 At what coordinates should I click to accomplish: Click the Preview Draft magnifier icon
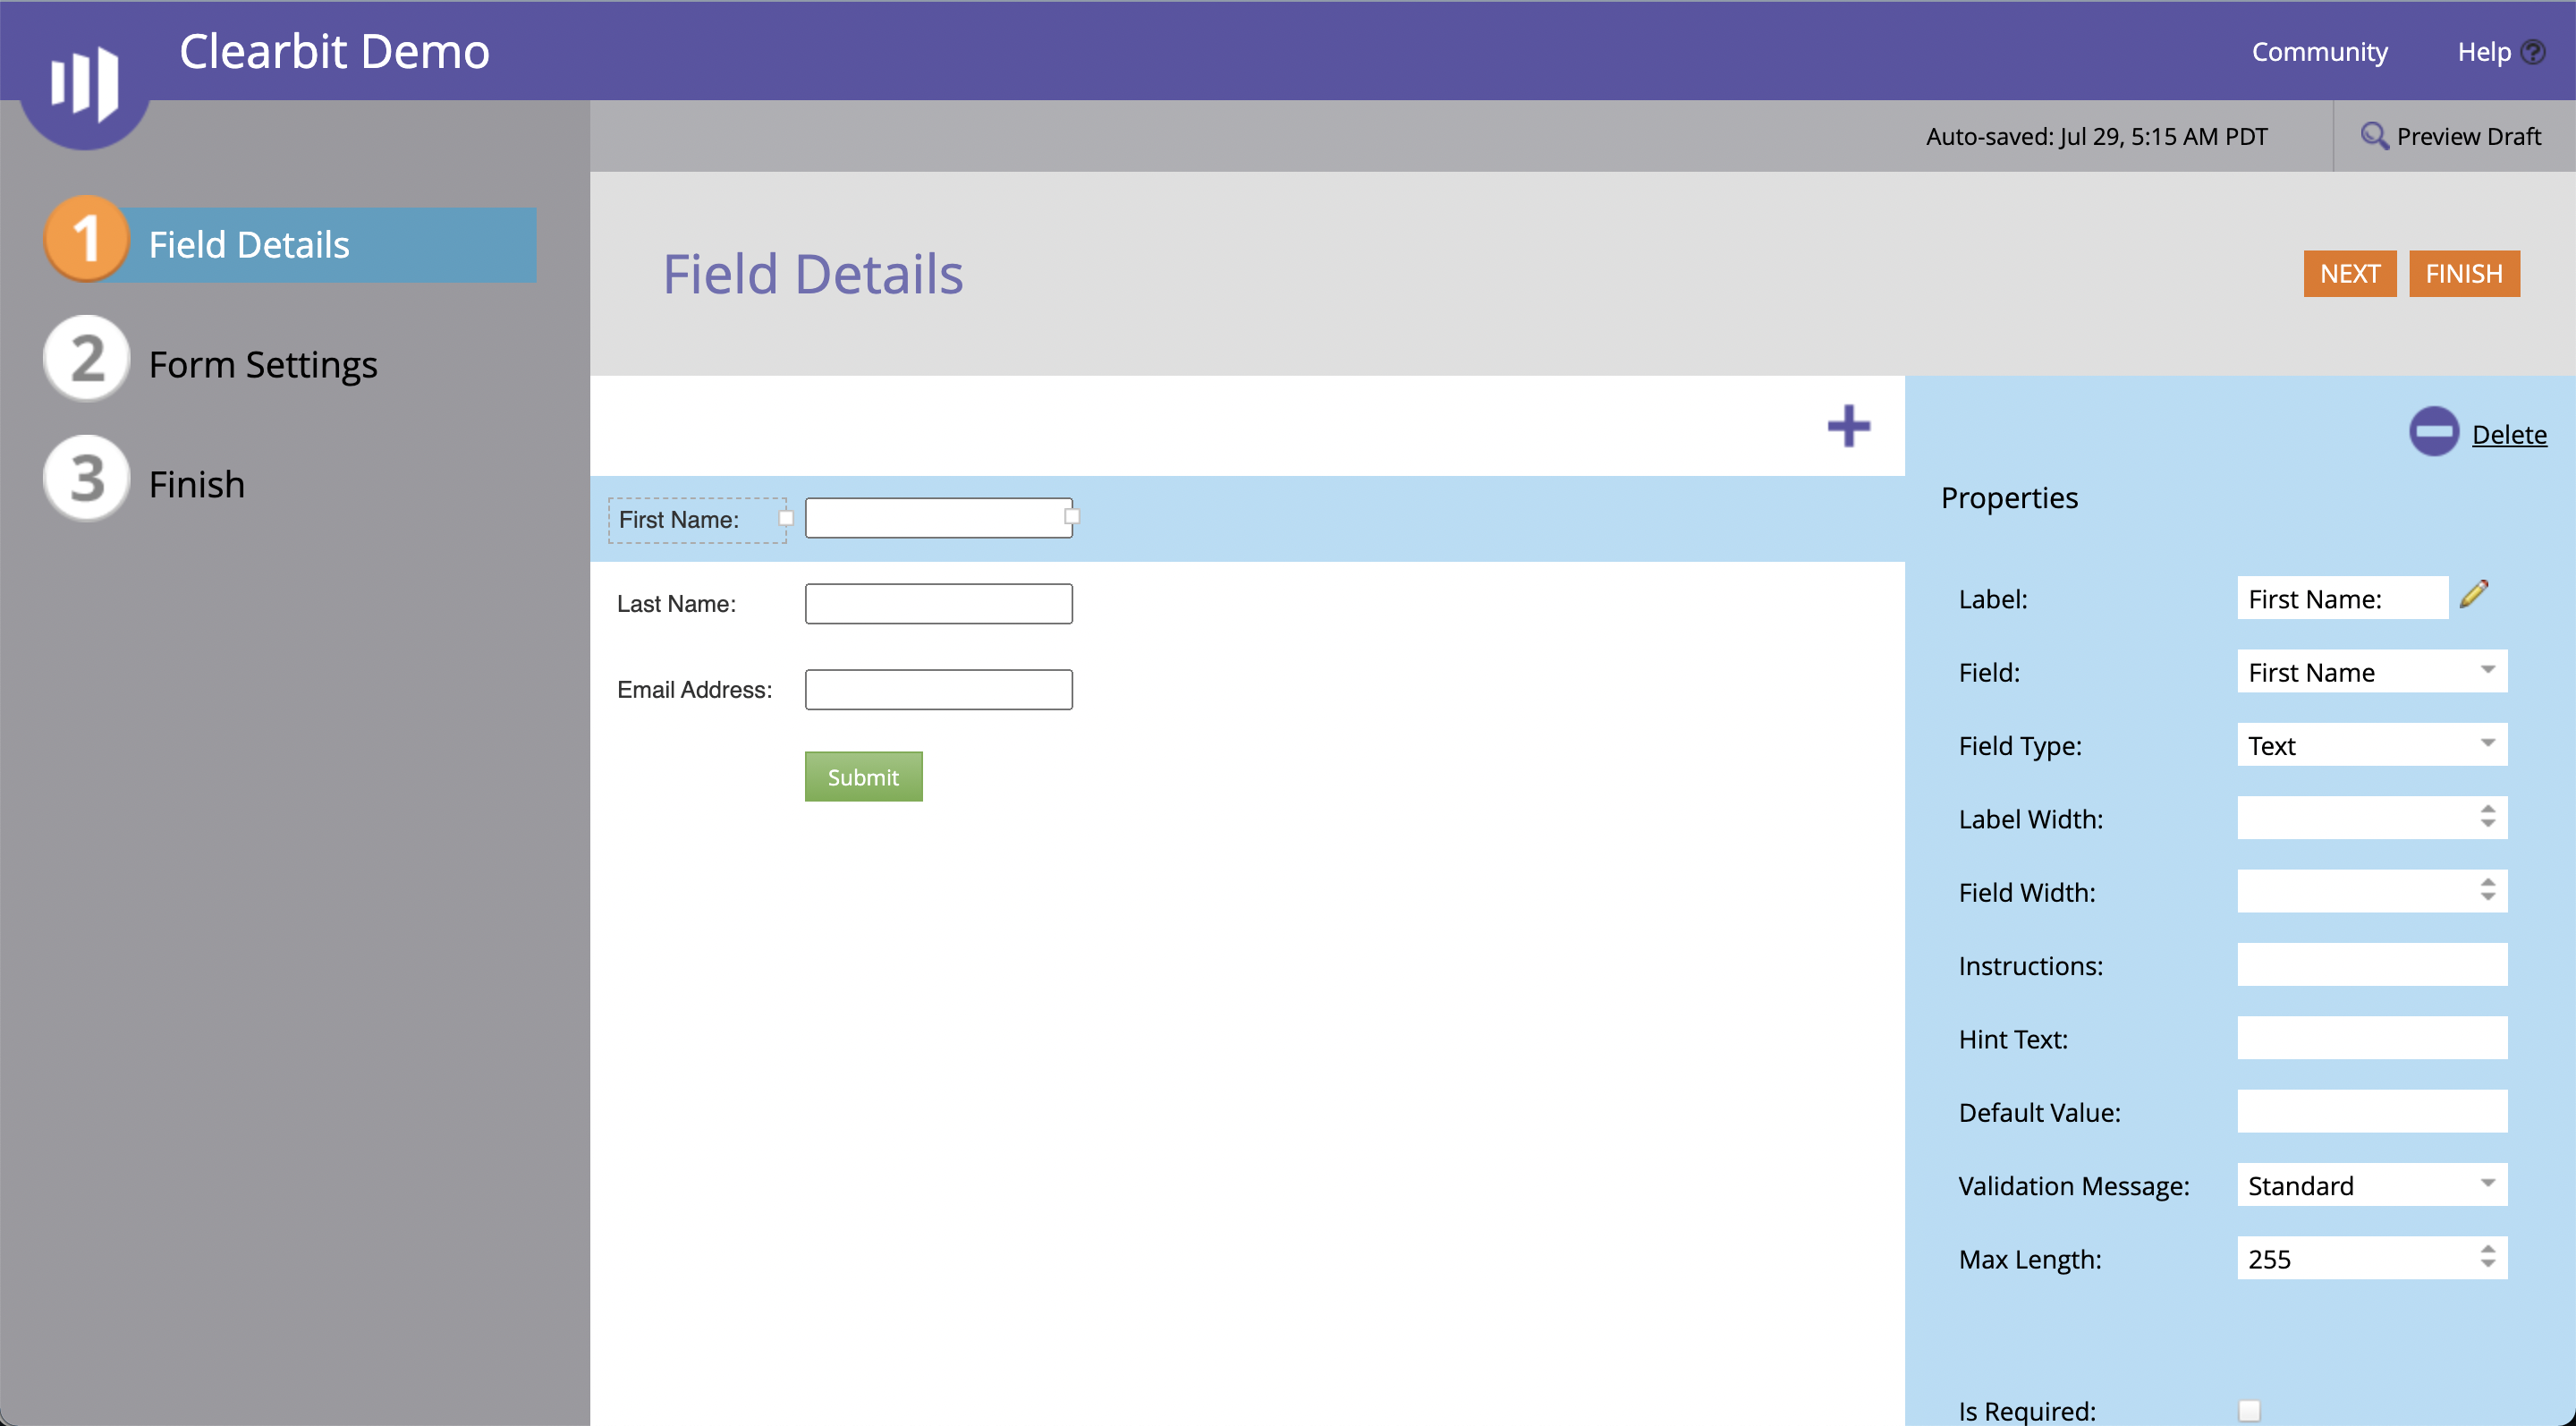coord(2374,135)
